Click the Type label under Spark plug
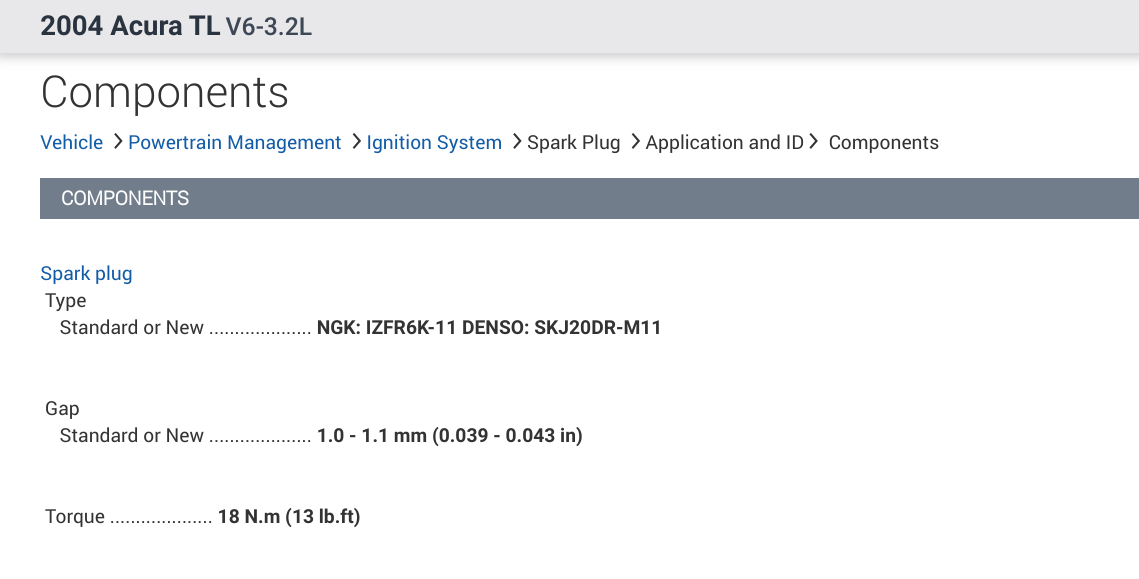 tap(66, 301)
